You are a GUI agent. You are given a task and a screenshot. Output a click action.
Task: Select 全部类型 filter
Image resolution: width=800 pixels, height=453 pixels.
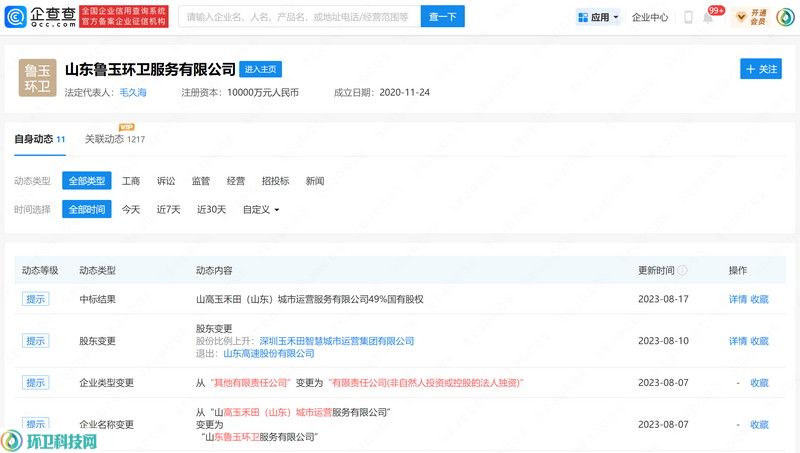(x=87, y=181)
